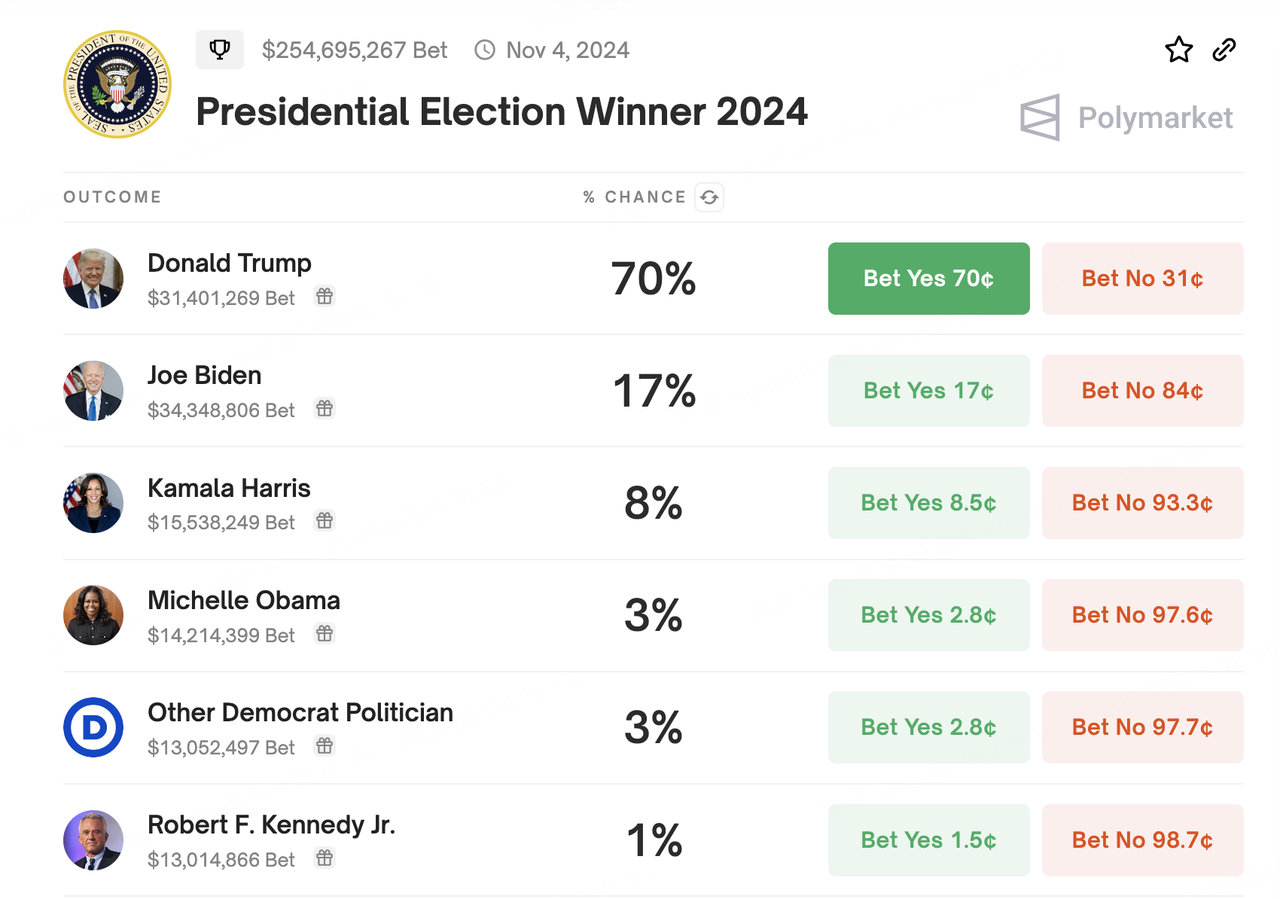Image resolution: width=1280 pixels, height=899 pixels.
Task: Open gift icon beside Donald Trump bet
Action: point(324,297)
